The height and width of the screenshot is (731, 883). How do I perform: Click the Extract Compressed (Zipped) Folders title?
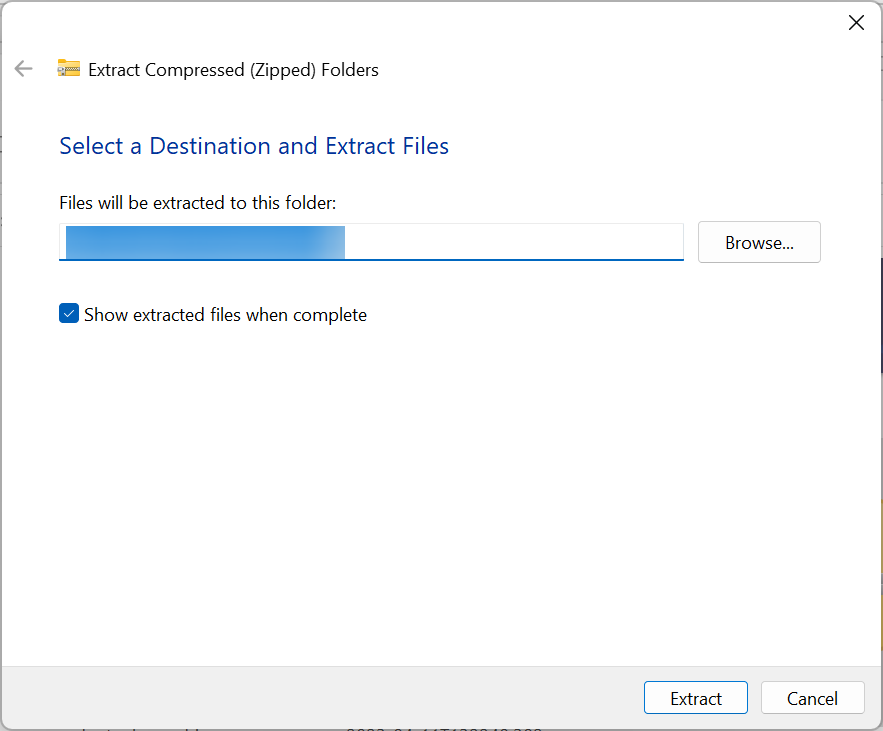click(x=232, y=69)
